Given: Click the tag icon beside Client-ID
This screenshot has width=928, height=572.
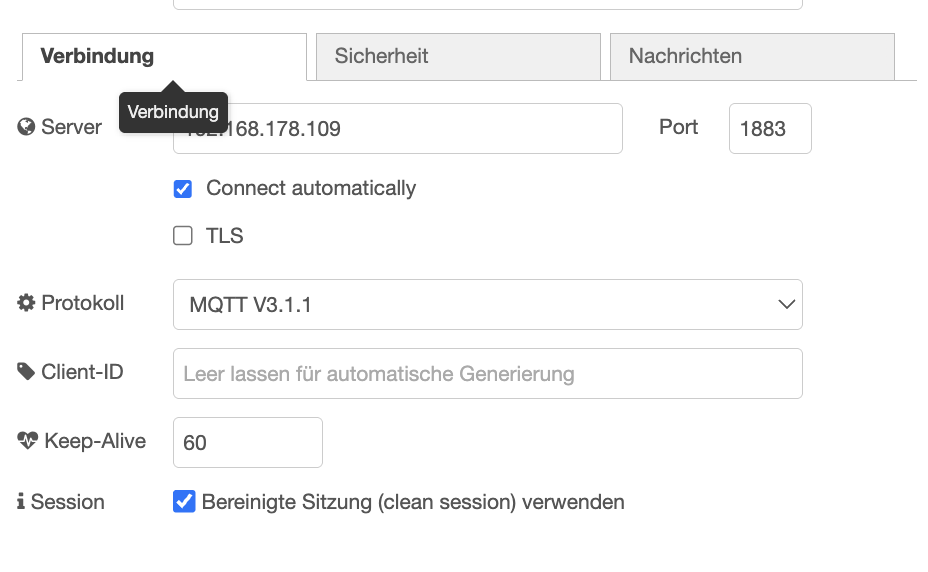Looking at the screenshot, I should click(27, 372).
